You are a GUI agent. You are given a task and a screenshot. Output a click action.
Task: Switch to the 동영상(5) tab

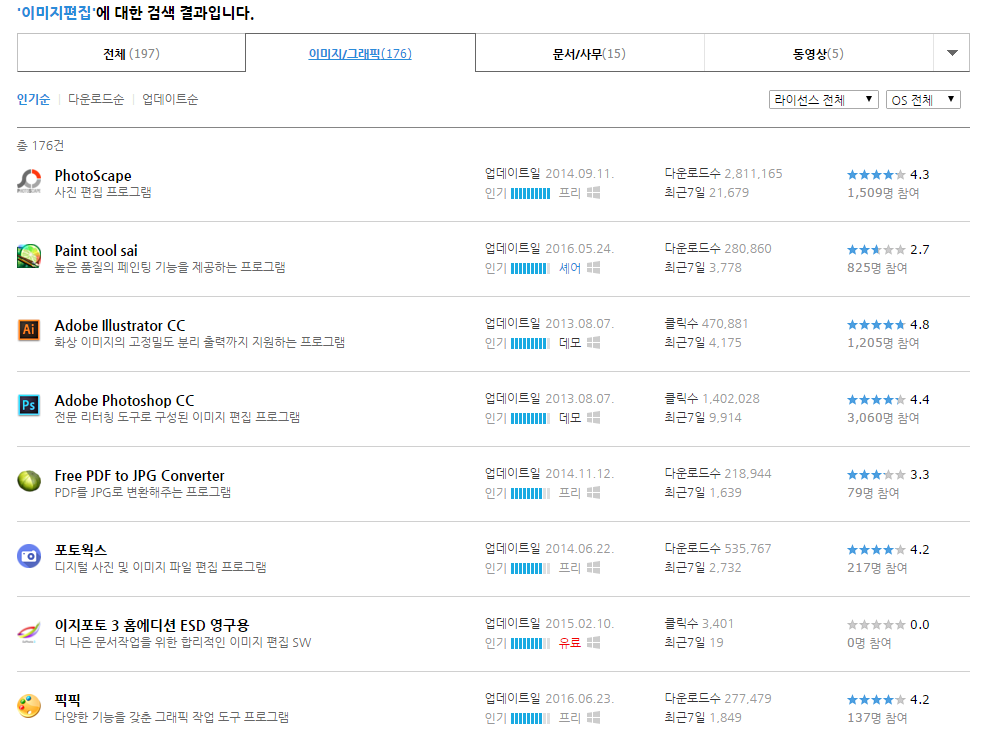point(818,54)
